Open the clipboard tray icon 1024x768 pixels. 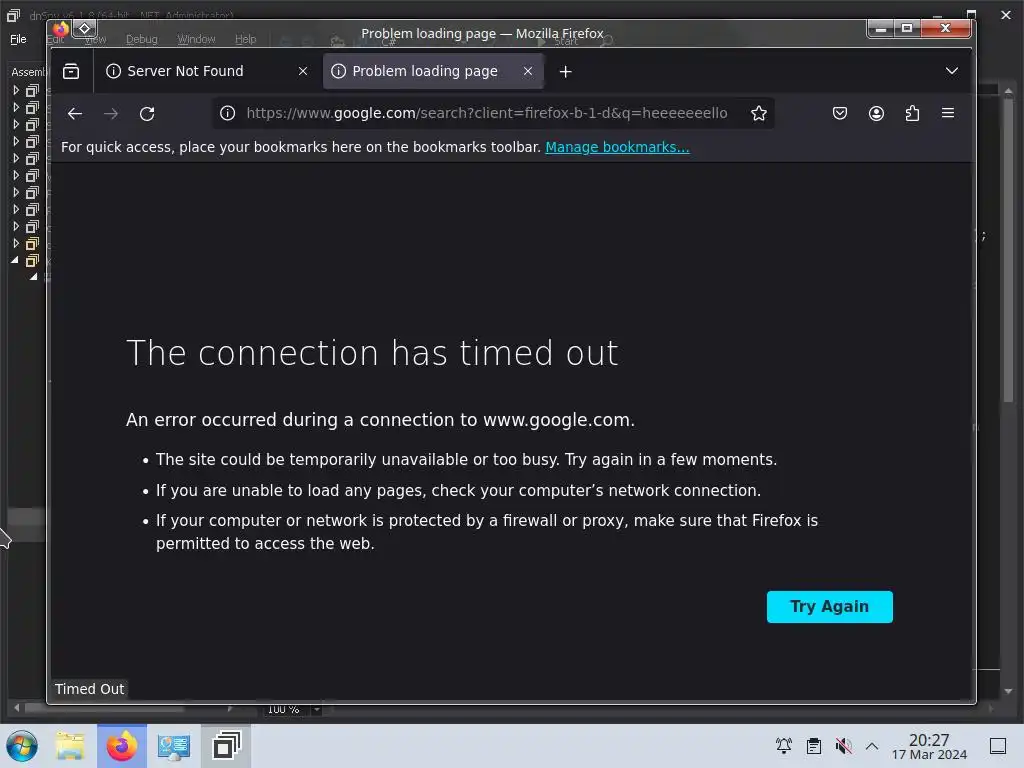click(814, 745)
